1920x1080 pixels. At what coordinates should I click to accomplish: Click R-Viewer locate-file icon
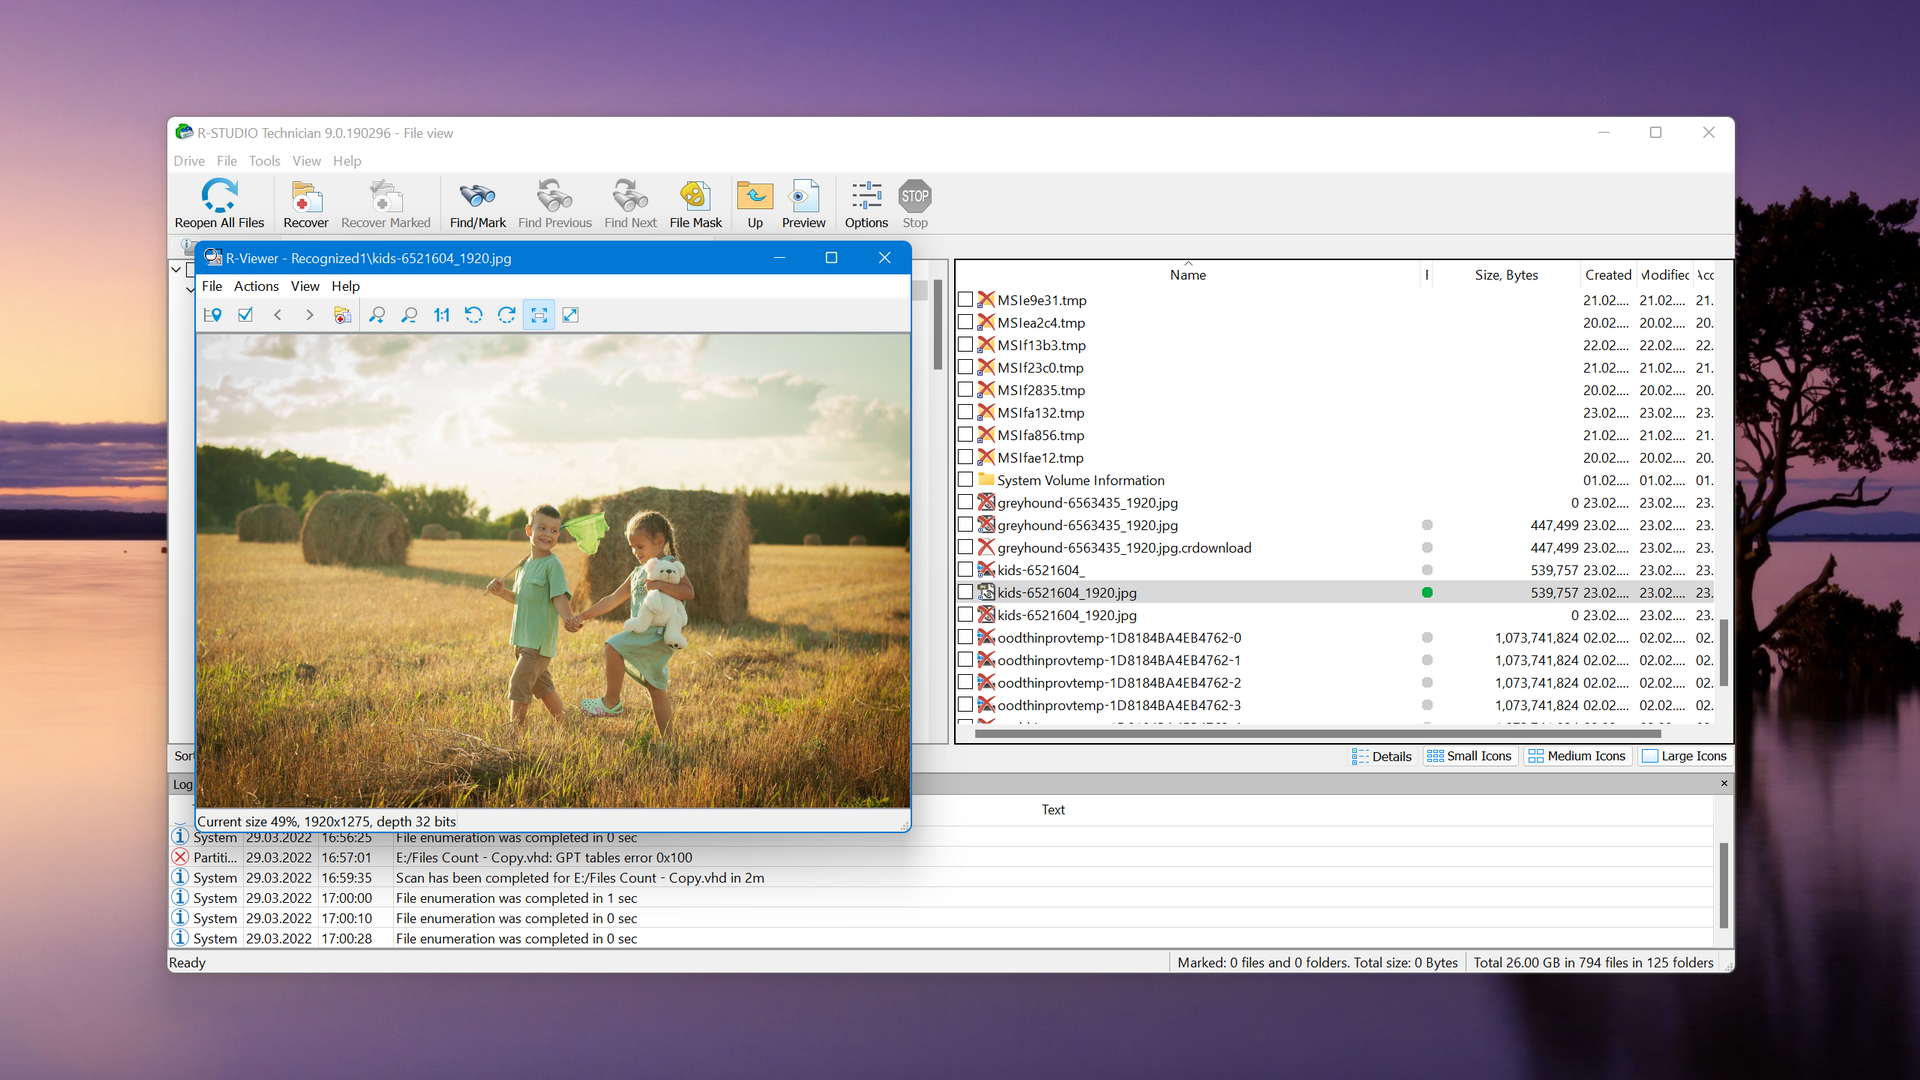click(213, 315)
